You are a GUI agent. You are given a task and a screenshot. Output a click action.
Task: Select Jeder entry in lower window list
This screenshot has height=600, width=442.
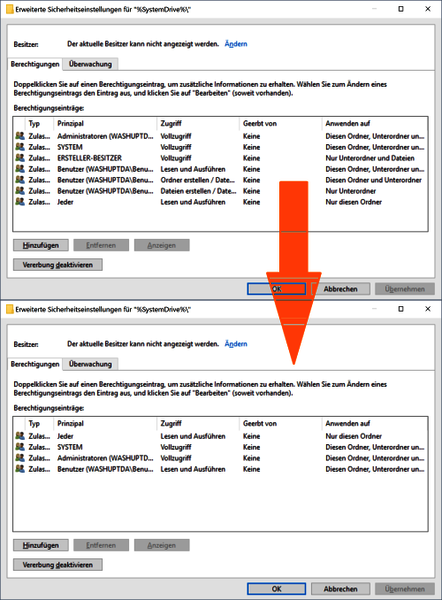(220, 436)
